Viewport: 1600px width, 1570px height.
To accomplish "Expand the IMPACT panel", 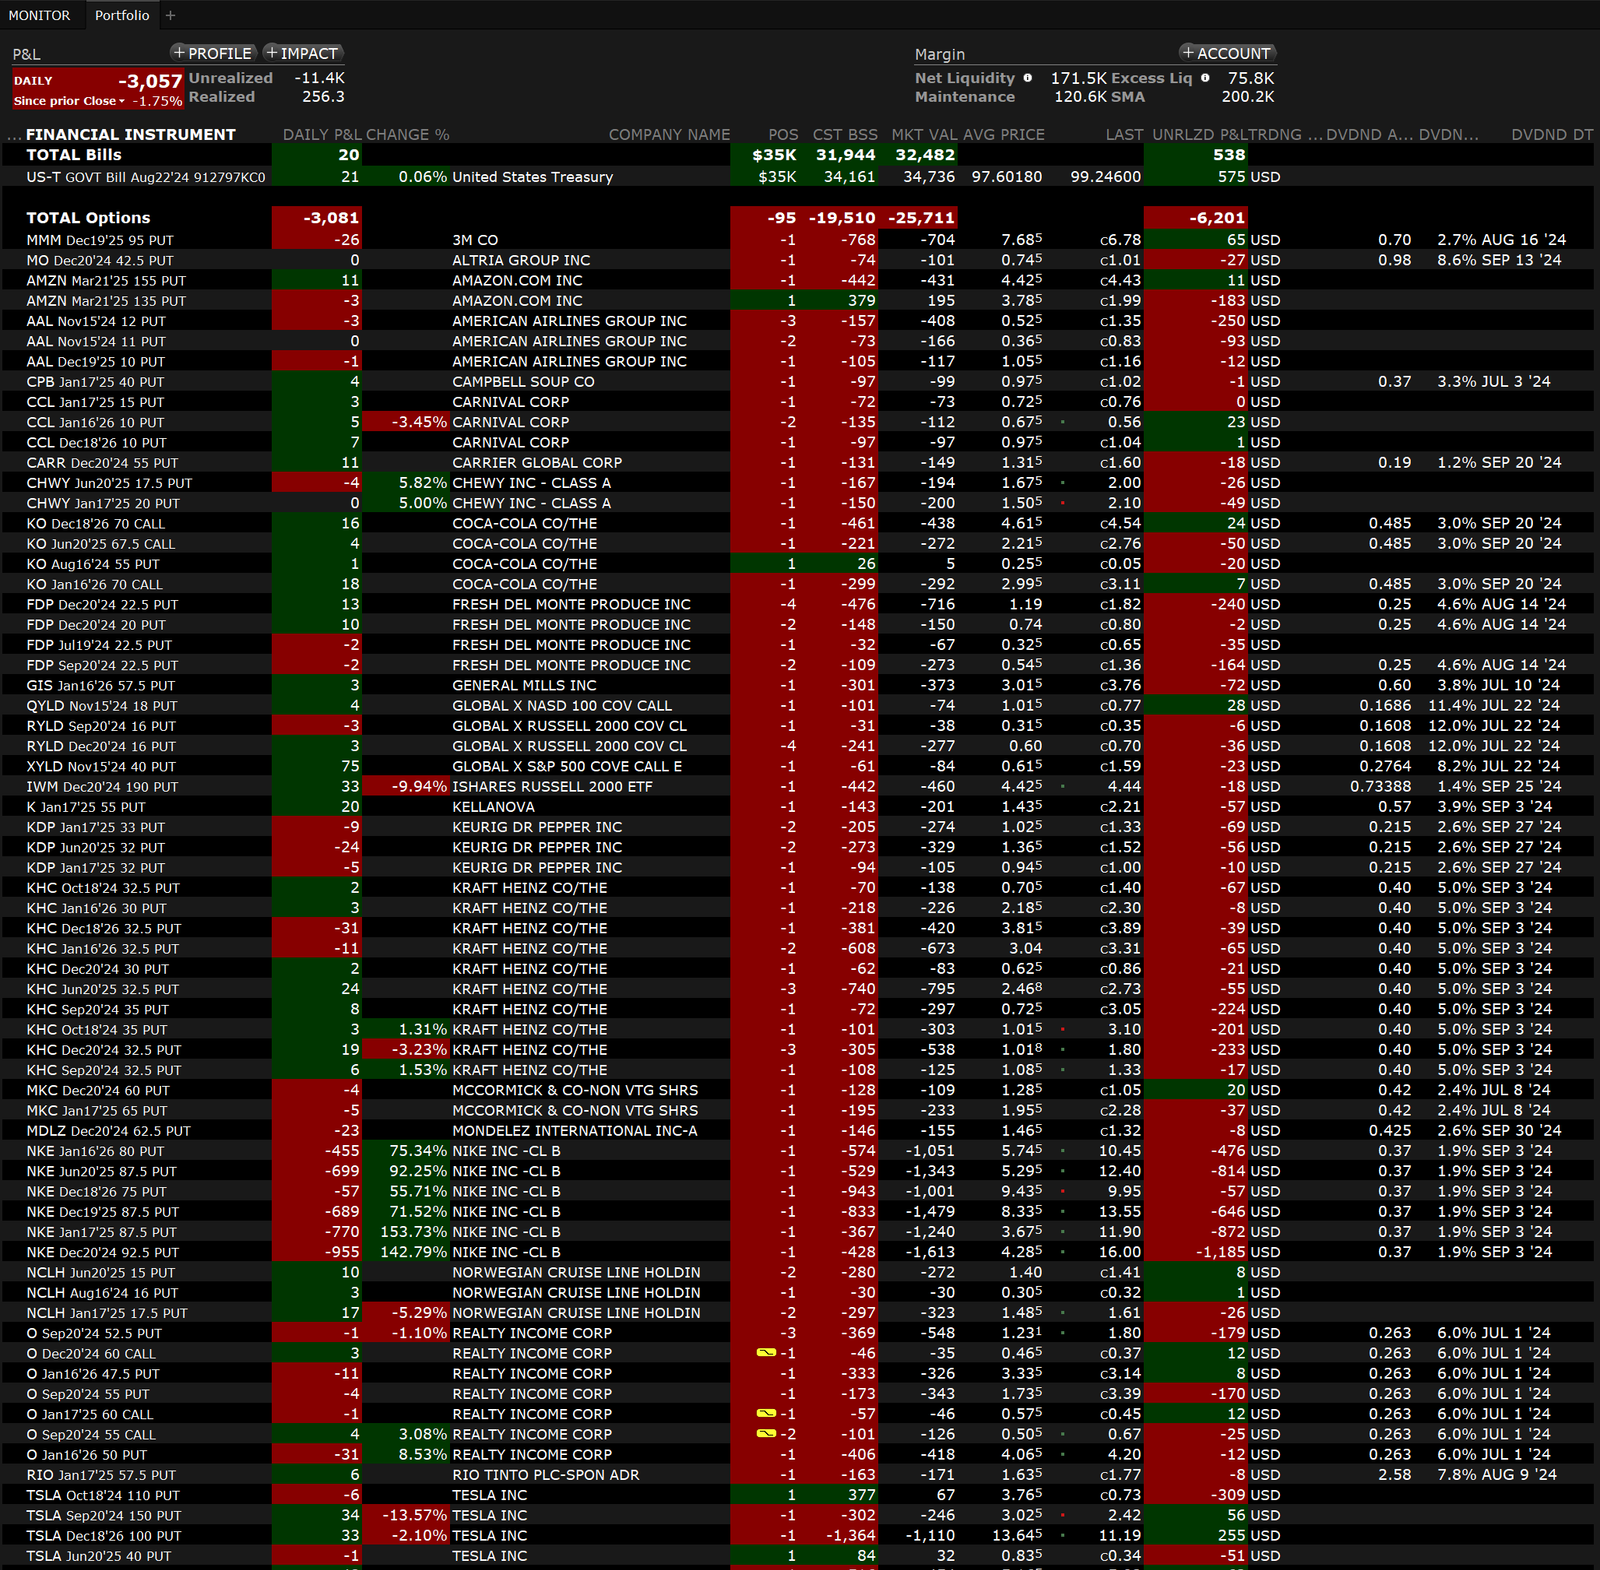I will pyautogui.click(x=301, y=53).
